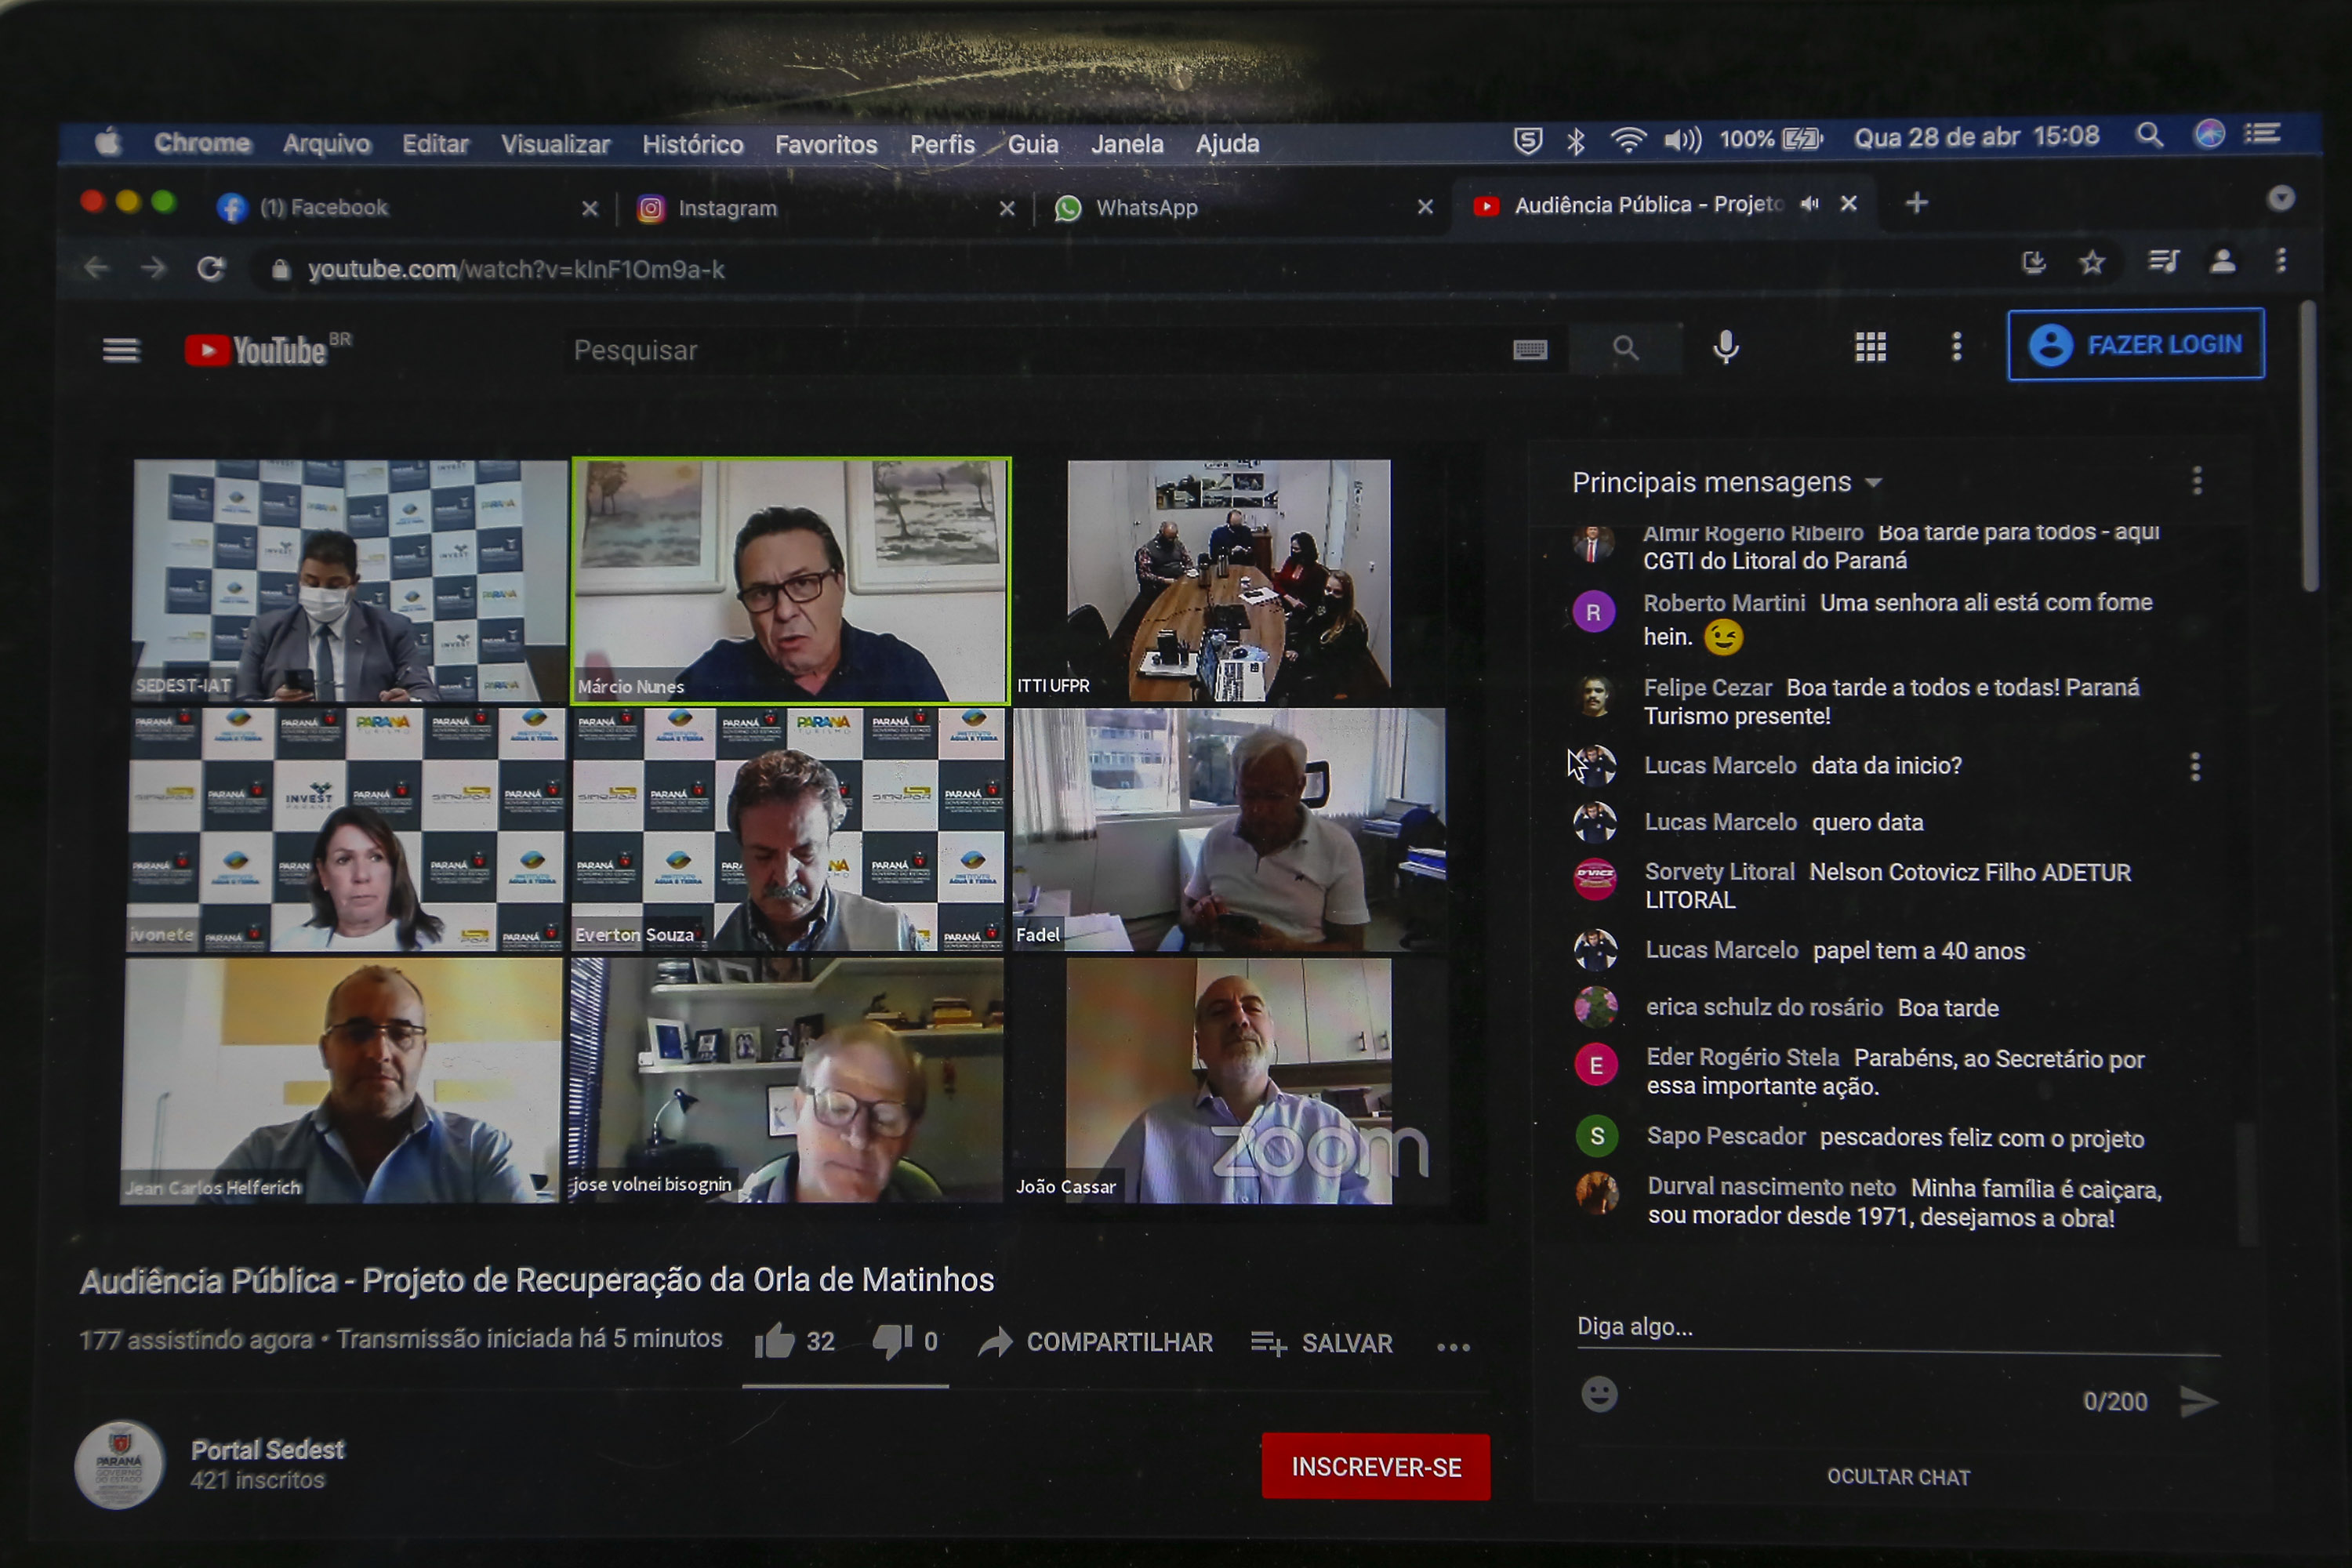This screenshot has width=2352, height=1568.
Task: Click the Márcio Nunes video tile
Action: click(x=791, y=581)
